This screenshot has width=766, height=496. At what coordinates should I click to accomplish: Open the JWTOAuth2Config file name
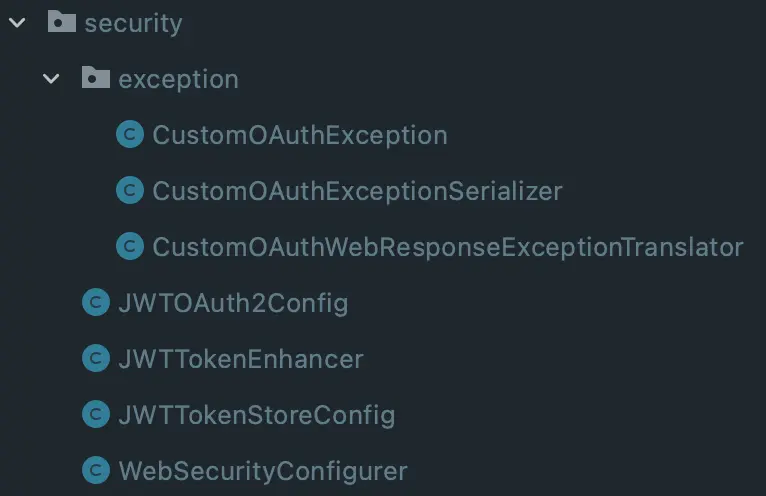(233, 303)
